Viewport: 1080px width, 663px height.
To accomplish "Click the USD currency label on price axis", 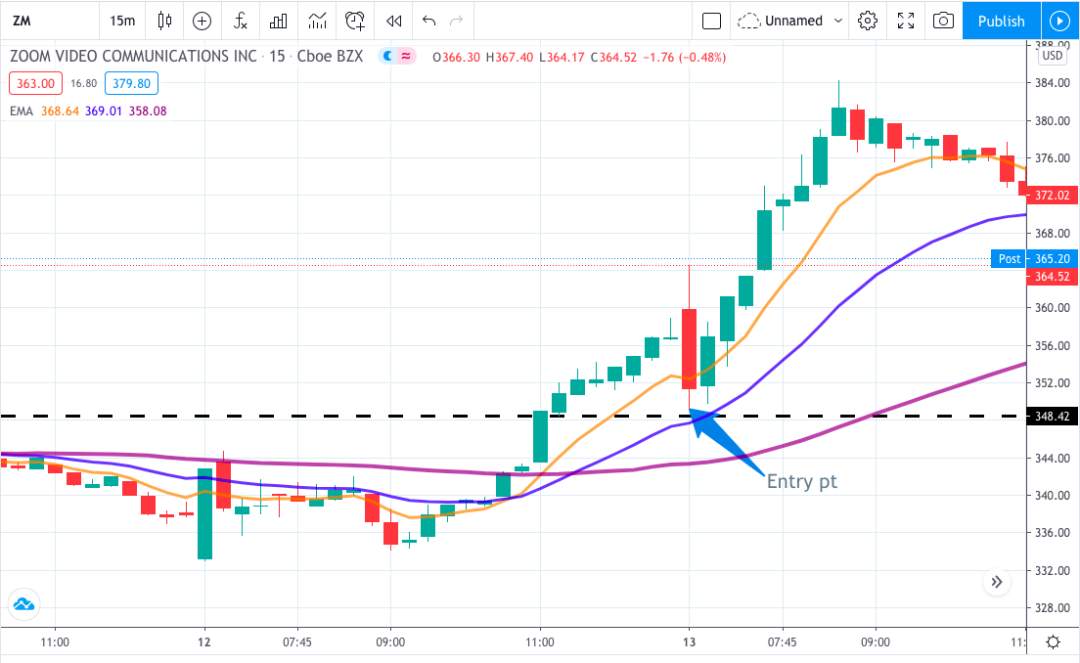I will pyautogui.click(x=1052, y=56).
